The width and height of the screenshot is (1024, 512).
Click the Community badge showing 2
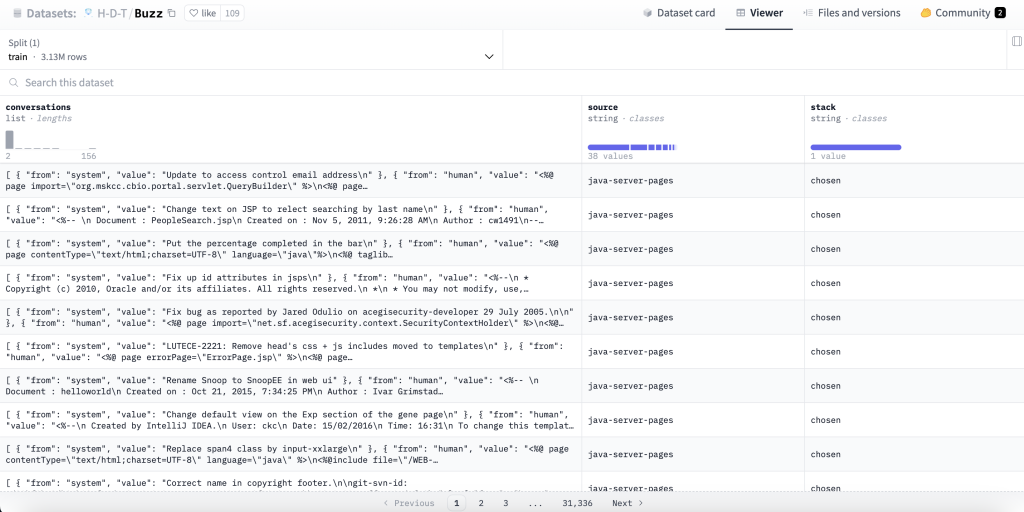pos(1000,13)
